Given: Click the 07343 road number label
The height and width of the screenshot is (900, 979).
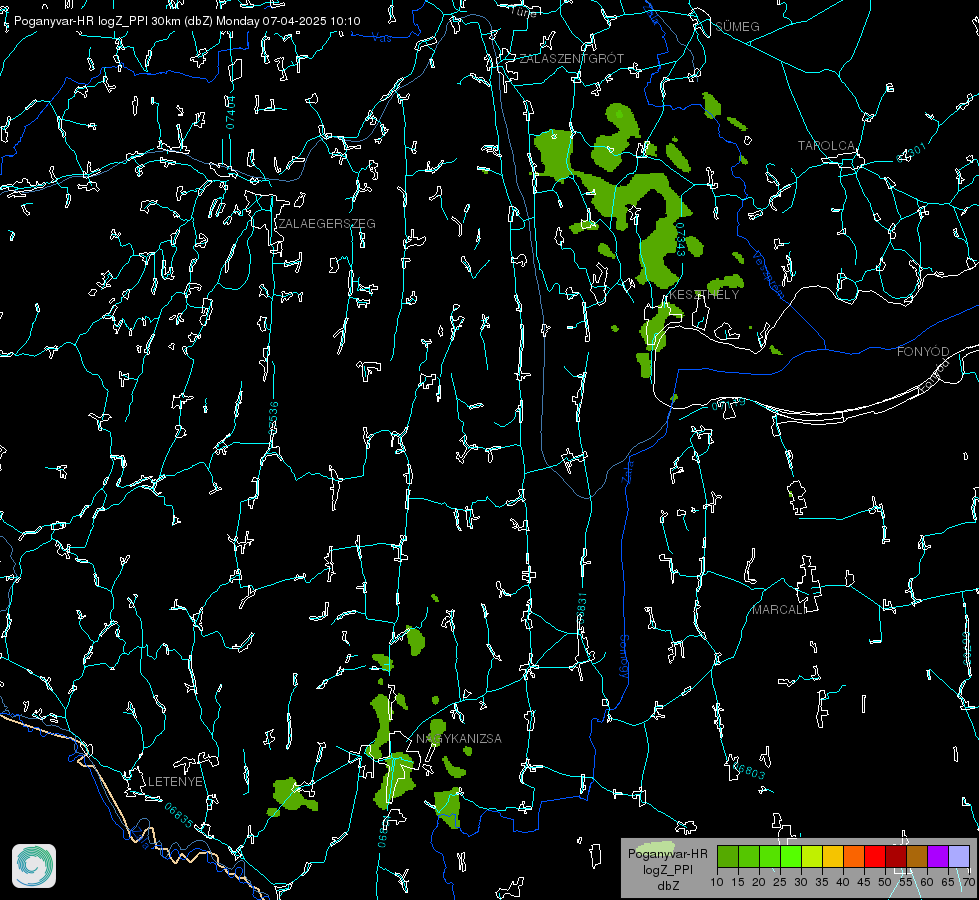Looking at the screenshot, I should 680,239.
